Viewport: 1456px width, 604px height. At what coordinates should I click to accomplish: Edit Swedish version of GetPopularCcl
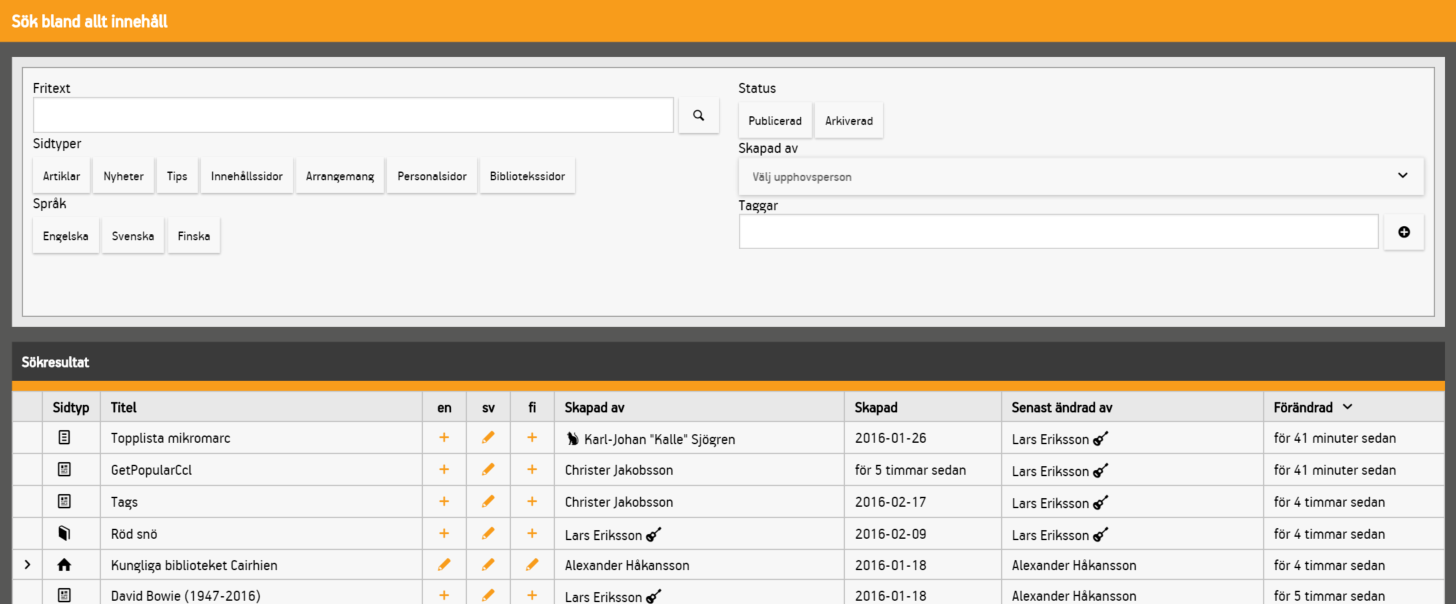(x=488, y=470)
